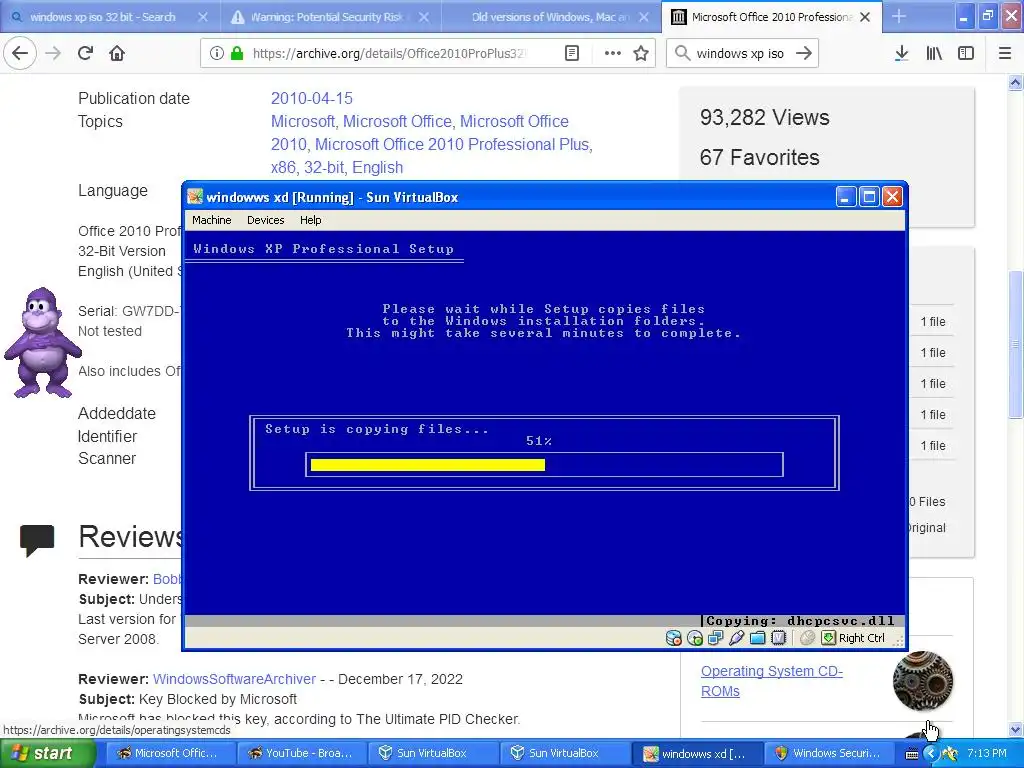The image size is (1024, 768).
Task: Open the Firefox library icon
Action: point(934,53)
